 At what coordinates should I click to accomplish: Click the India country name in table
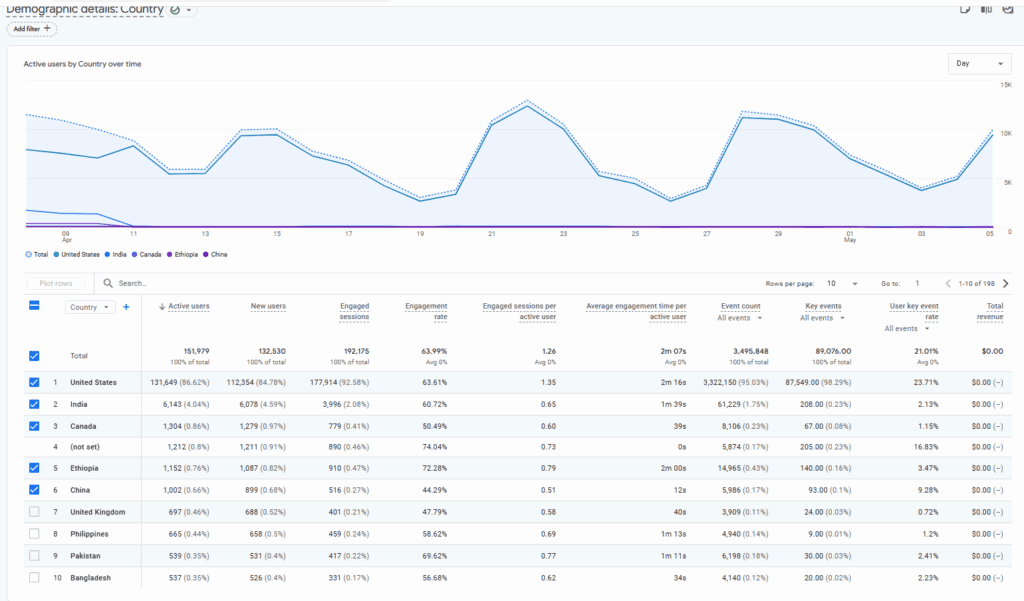[79, 404]
